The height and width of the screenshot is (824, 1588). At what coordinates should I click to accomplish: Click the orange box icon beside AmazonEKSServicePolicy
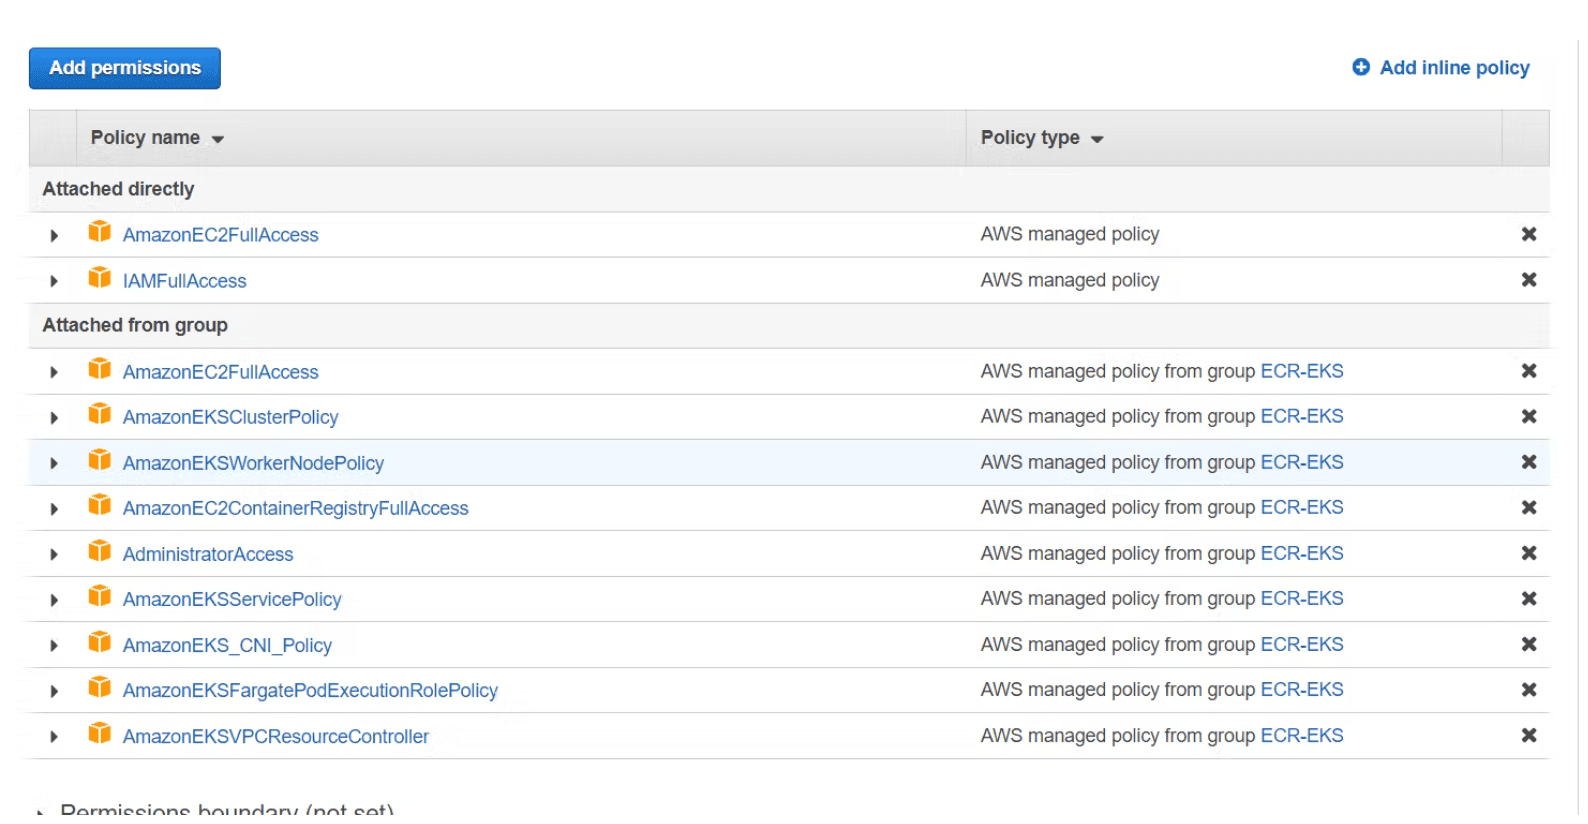click(x=99, y=596)
